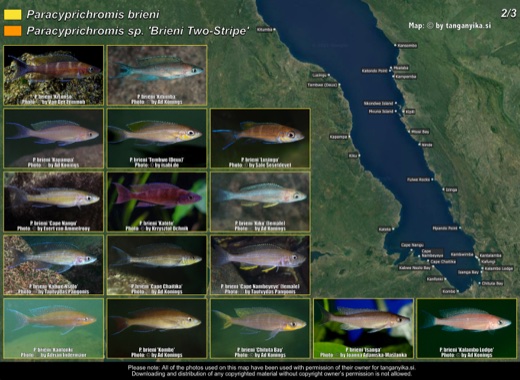The width and height of the screenshot is (520, 380).
Task: Open the P. brieni 'Kalambo Lodge' photo
Action: tap(467, 328)
